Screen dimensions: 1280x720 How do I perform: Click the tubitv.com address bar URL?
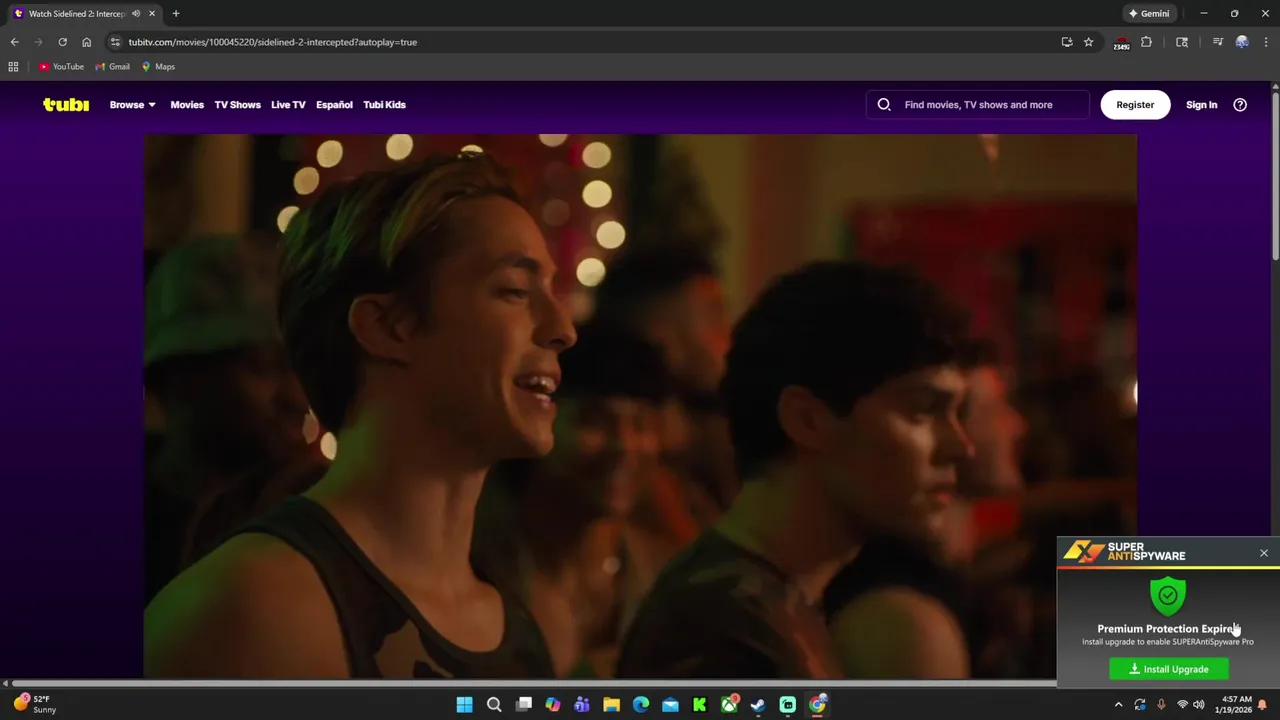[273, 42]
